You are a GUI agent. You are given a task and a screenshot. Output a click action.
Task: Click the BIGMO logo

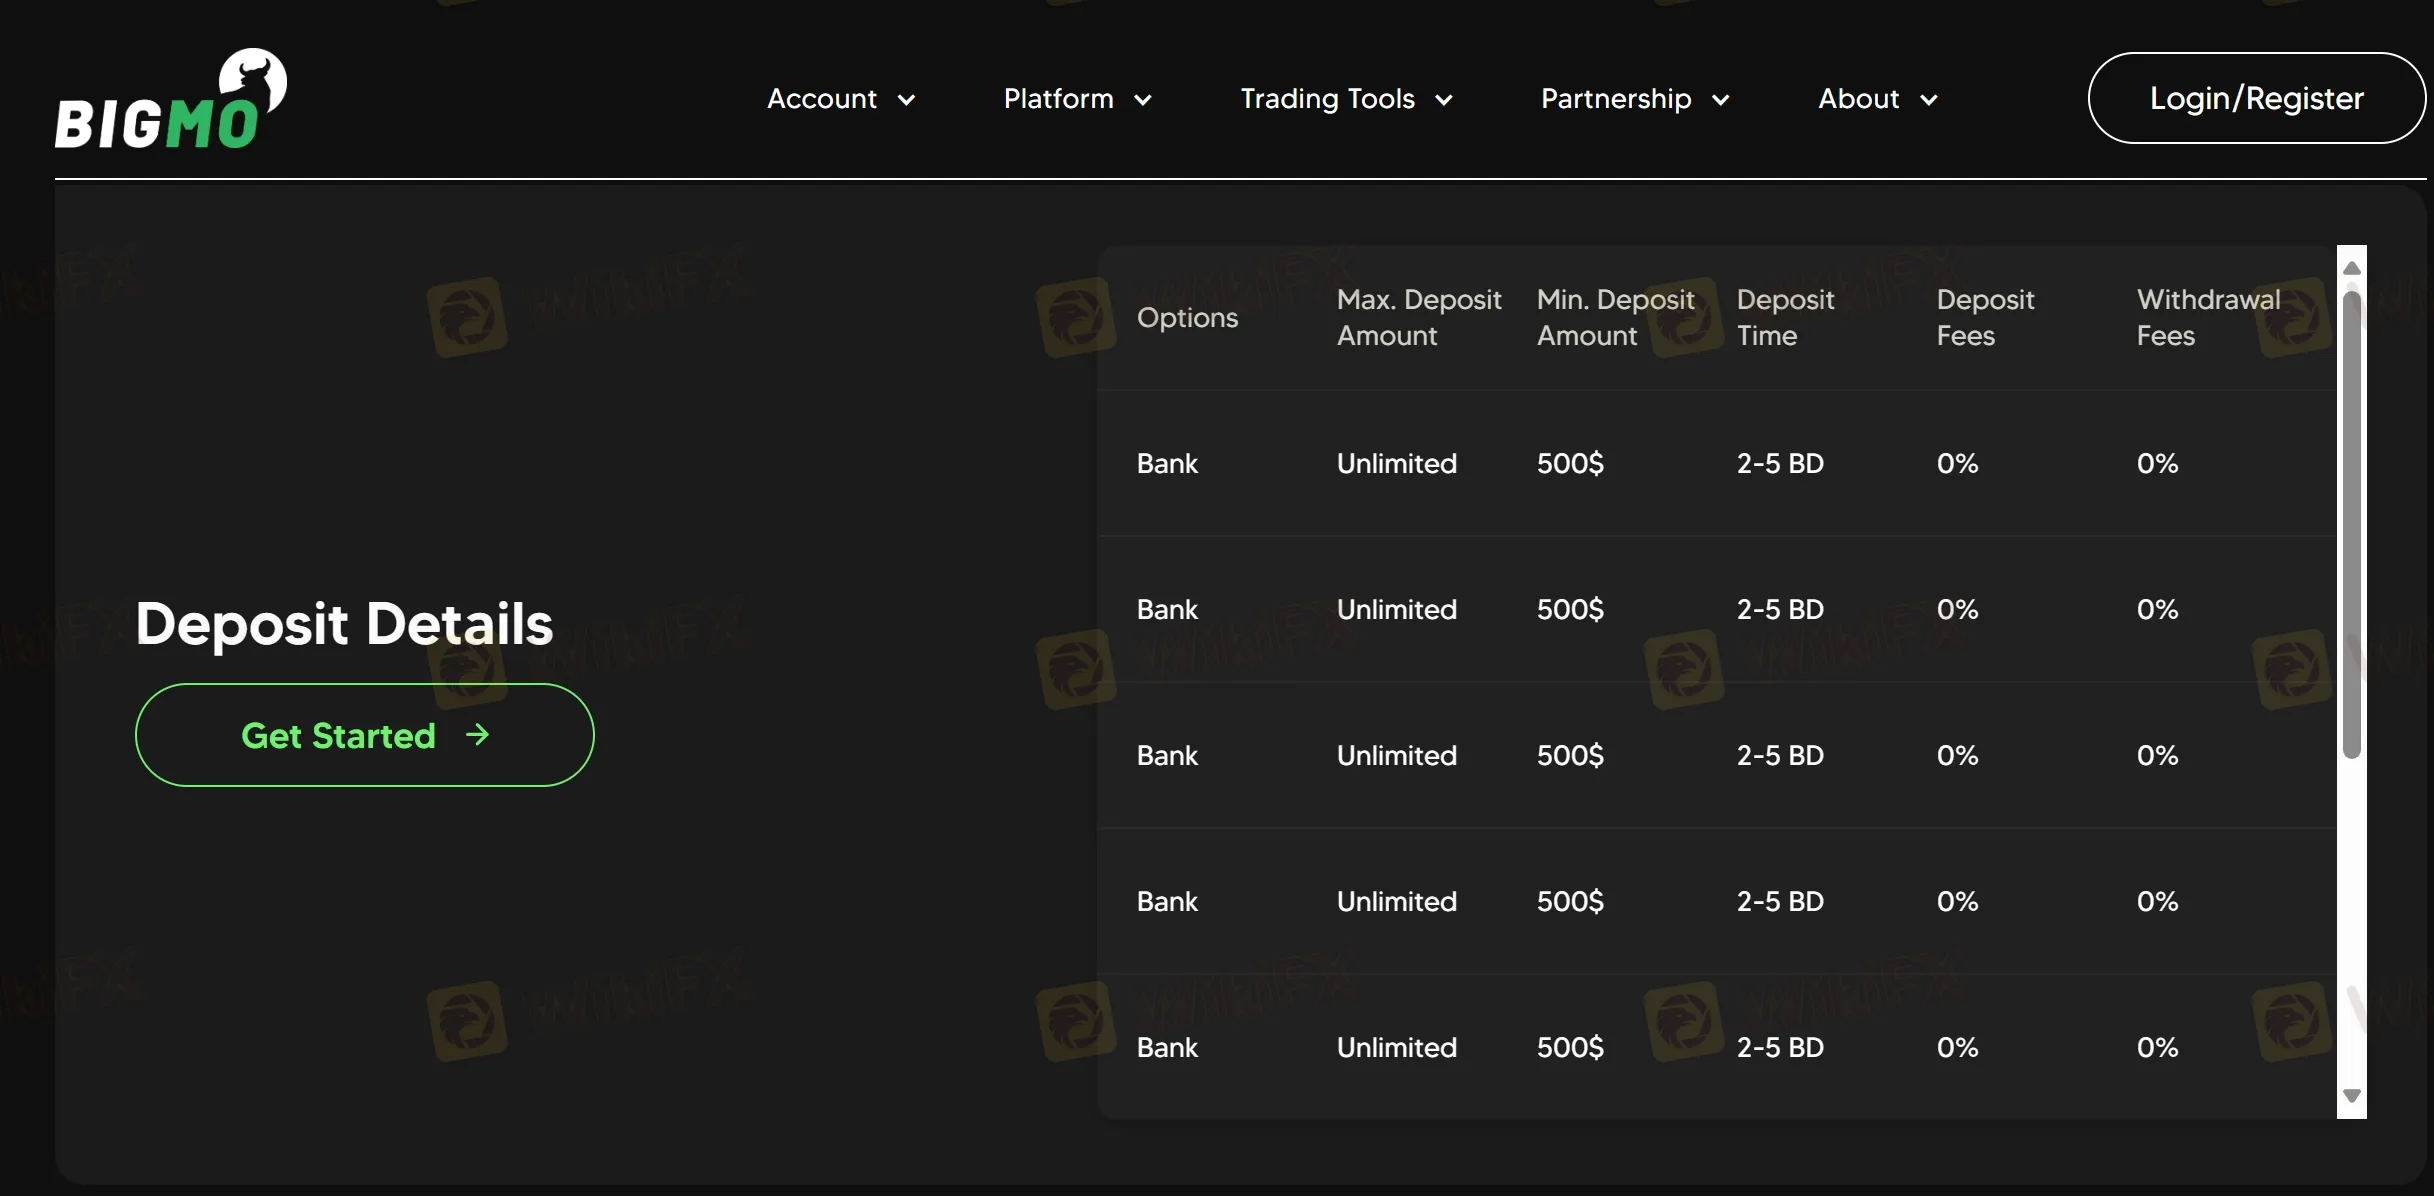pyautogui.click(x=170, y=97)
